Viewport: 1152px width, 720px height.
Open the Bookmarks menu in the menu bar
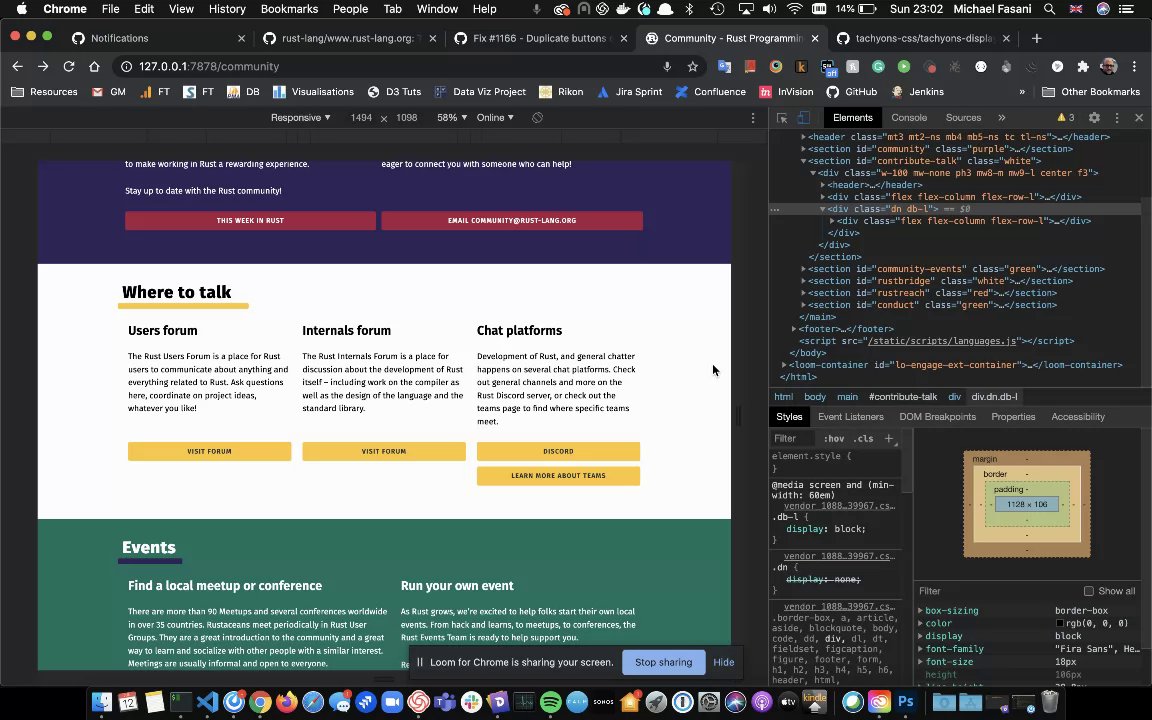click(289, 9)
